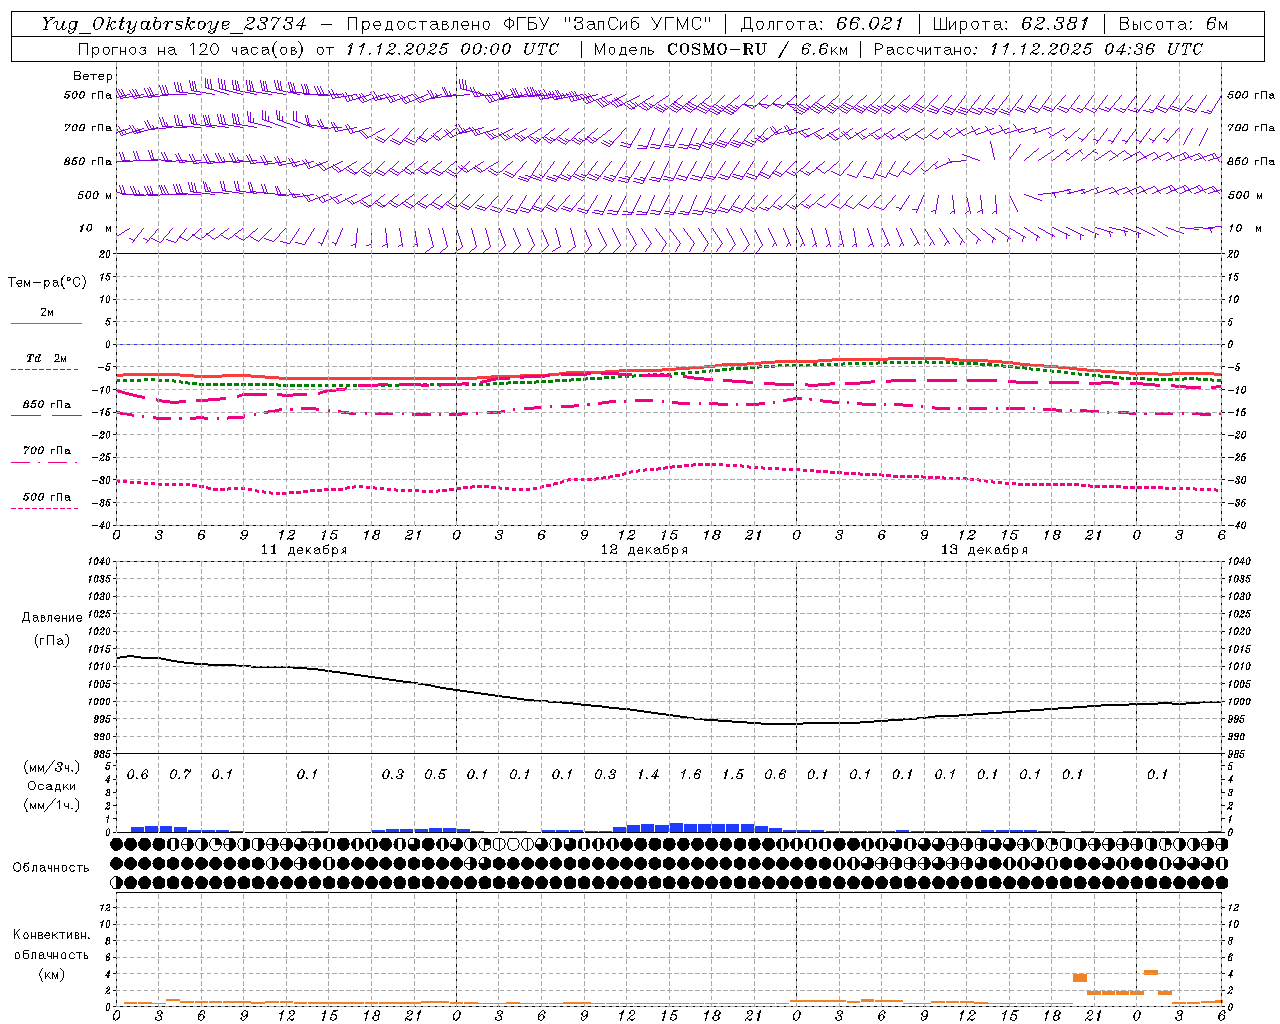Viewport: 1280px width, 1024px height.
Task: Select the Осадки precipitation label
Action: click(52, 786)
